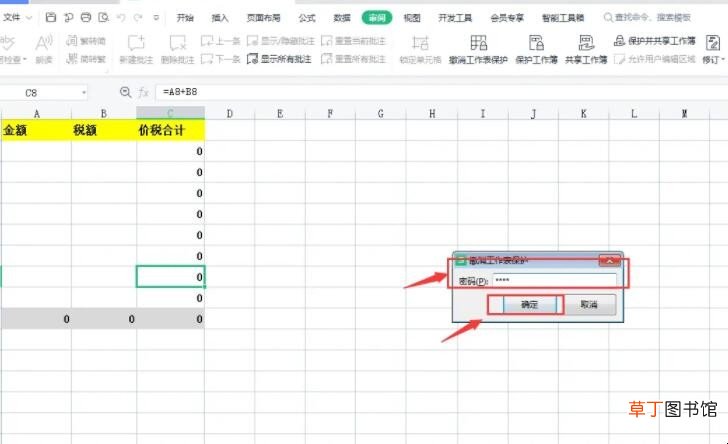Click the selected cell with green border

(x=170, y=276)
